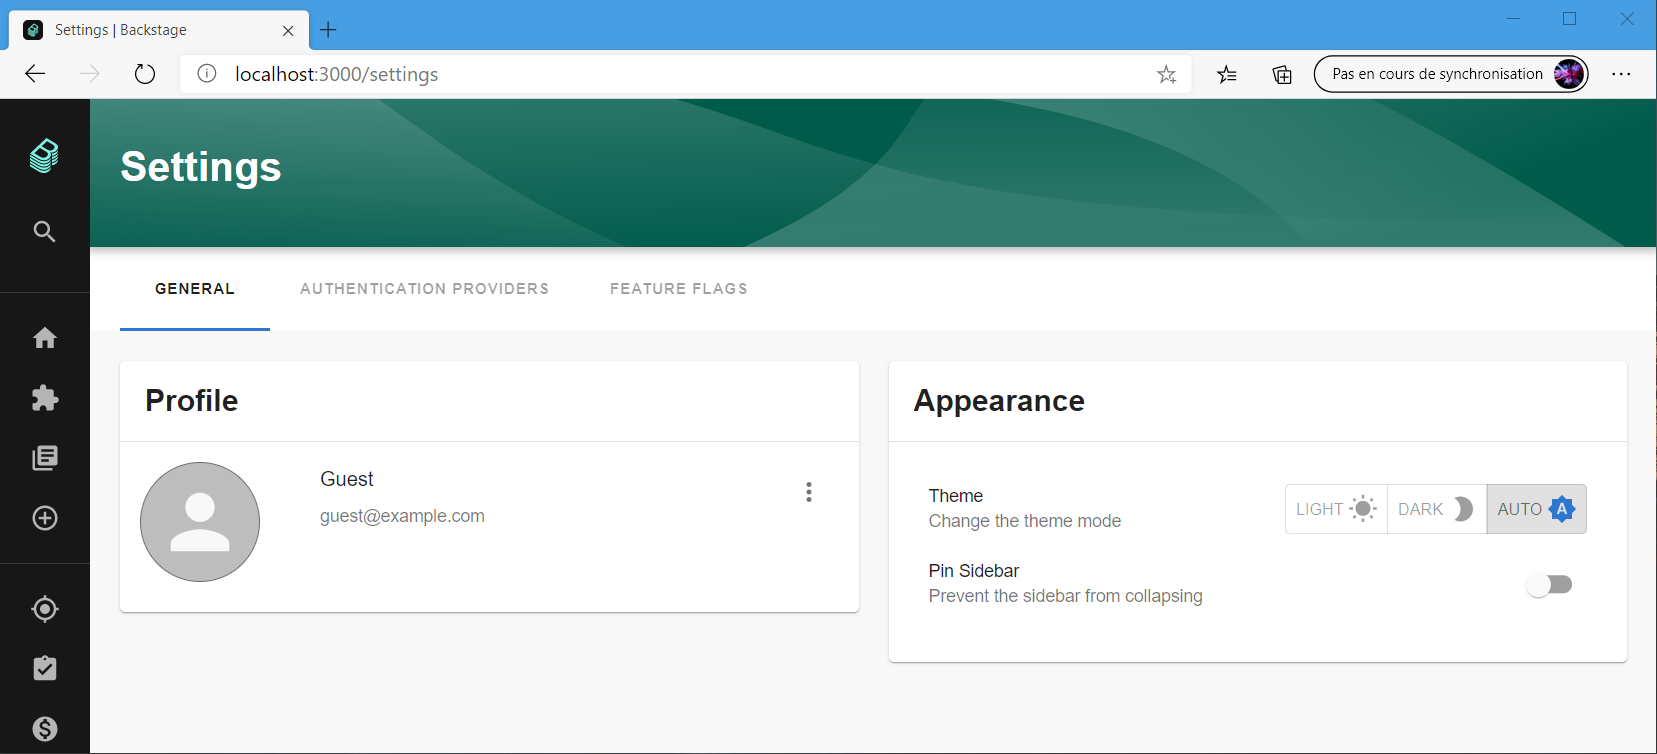Open the clipboard checkmark sidebar icon
1657x754 pixels.
coord(45,668)
